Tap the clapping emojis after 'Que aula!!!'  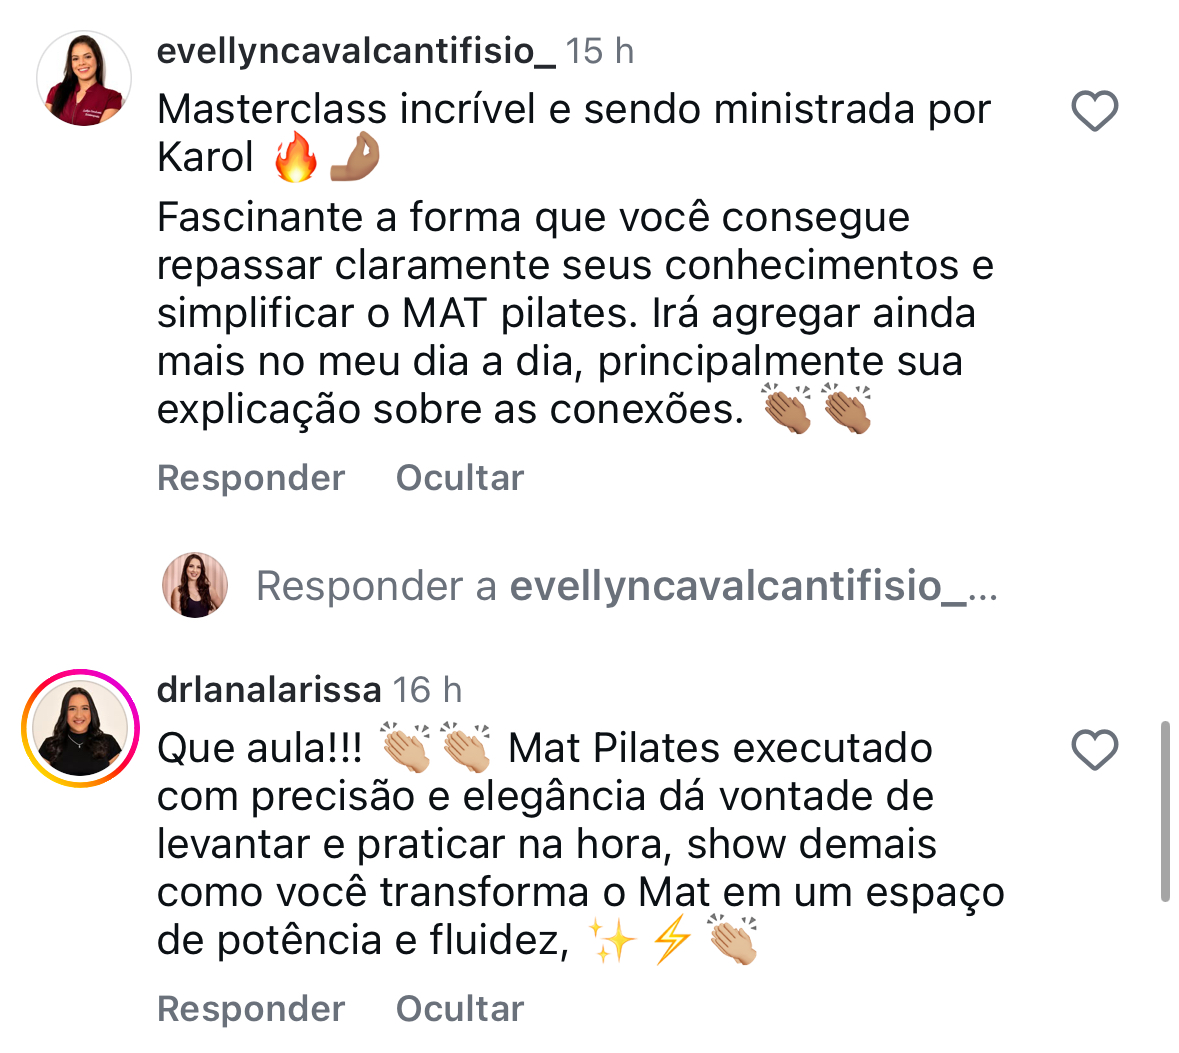435,748
